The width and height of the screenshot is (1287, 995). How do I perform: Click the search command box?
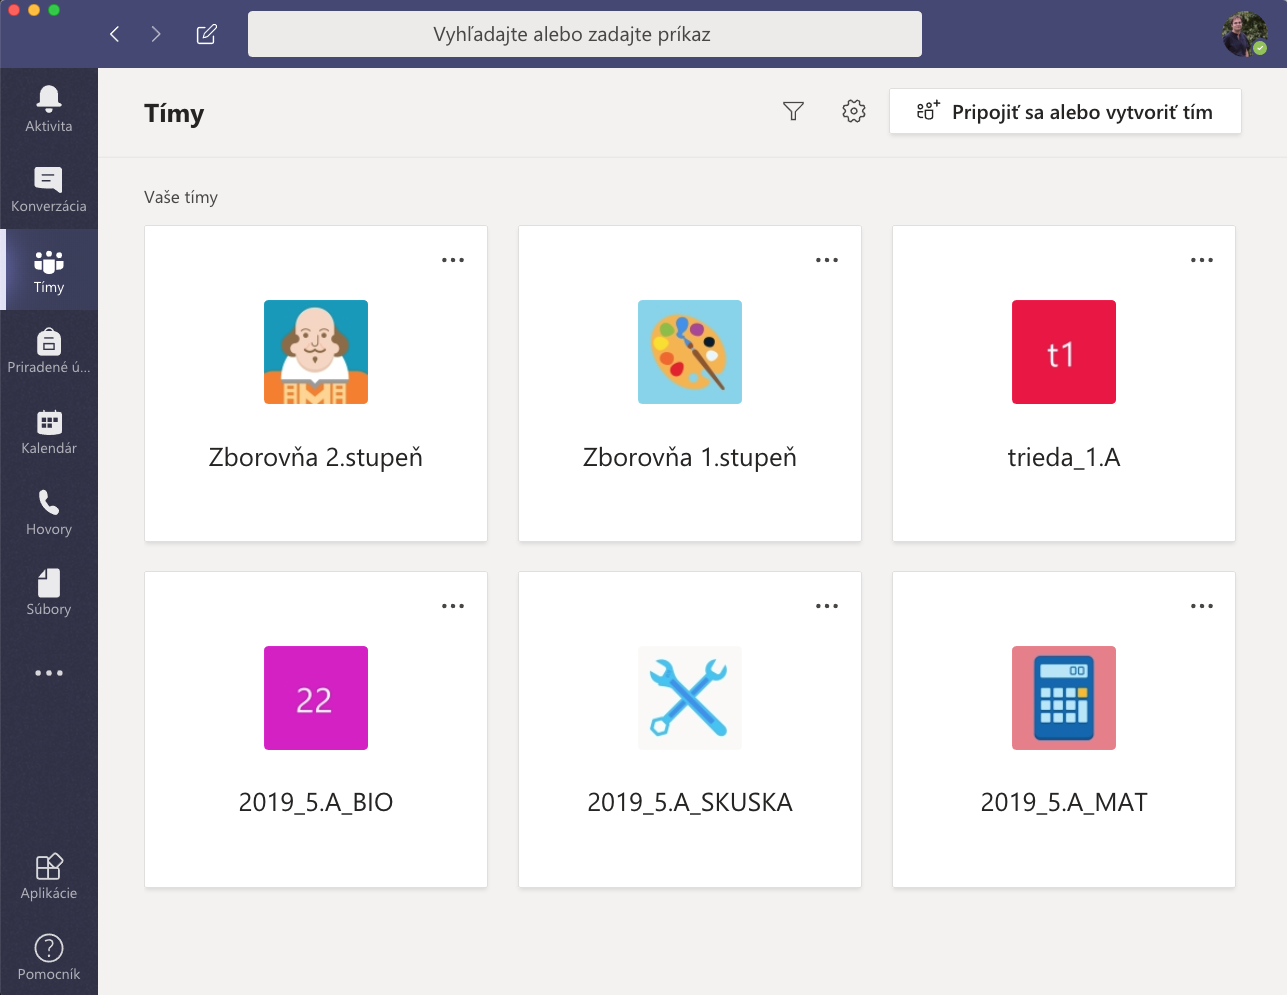(x=585, y=34)
